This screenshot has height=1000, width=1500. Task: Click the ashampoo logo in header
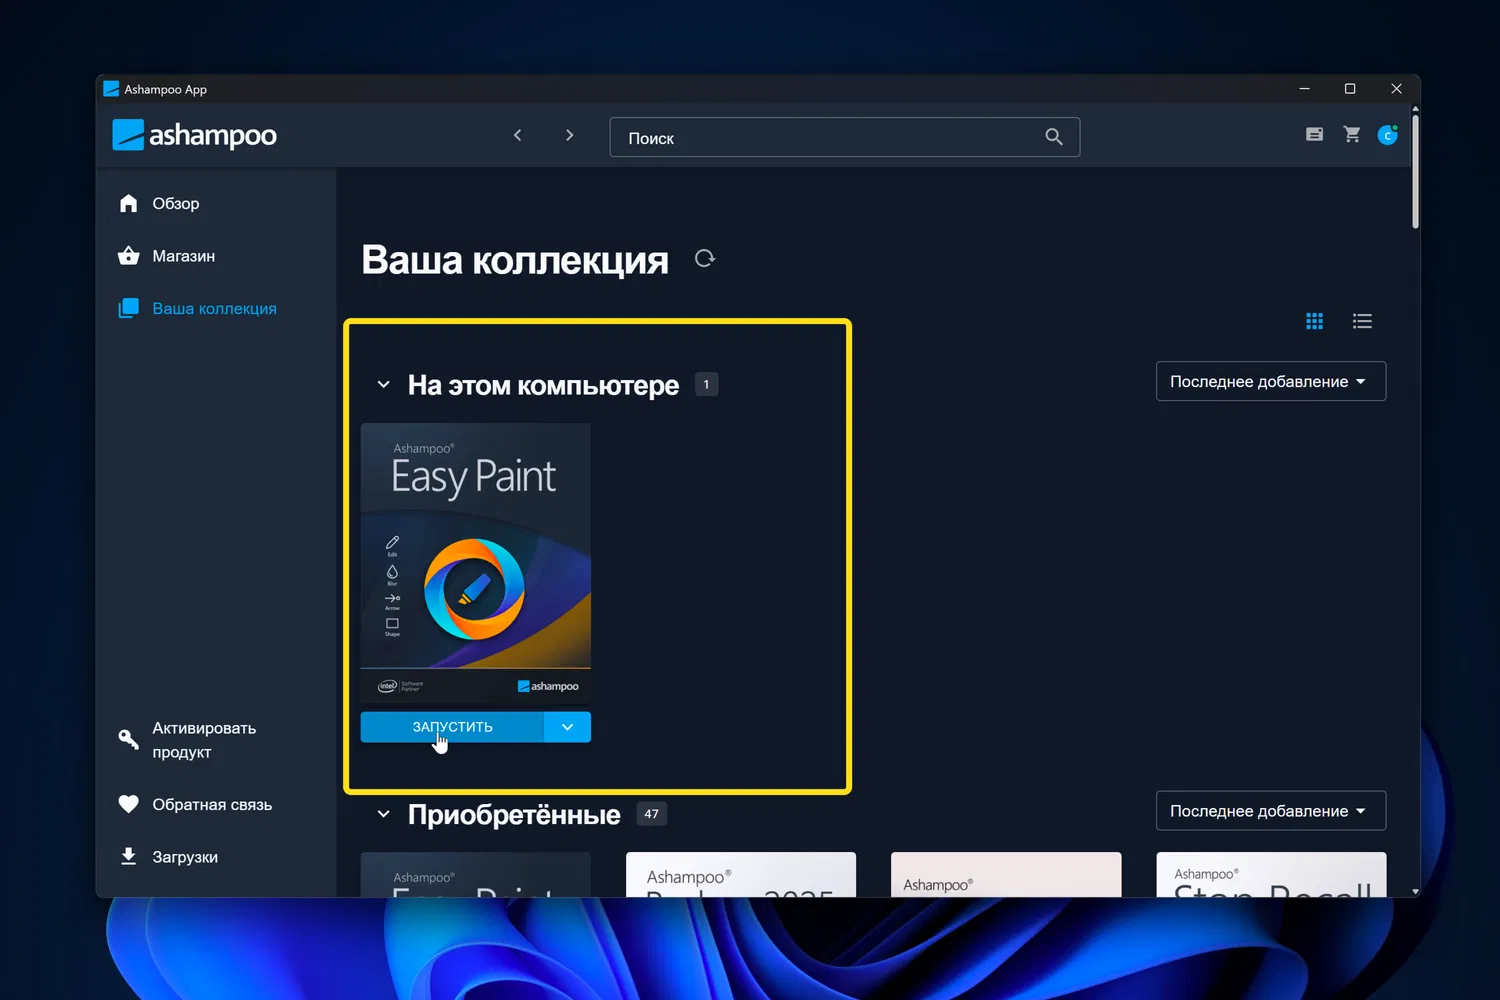click(x=194, y=135)
